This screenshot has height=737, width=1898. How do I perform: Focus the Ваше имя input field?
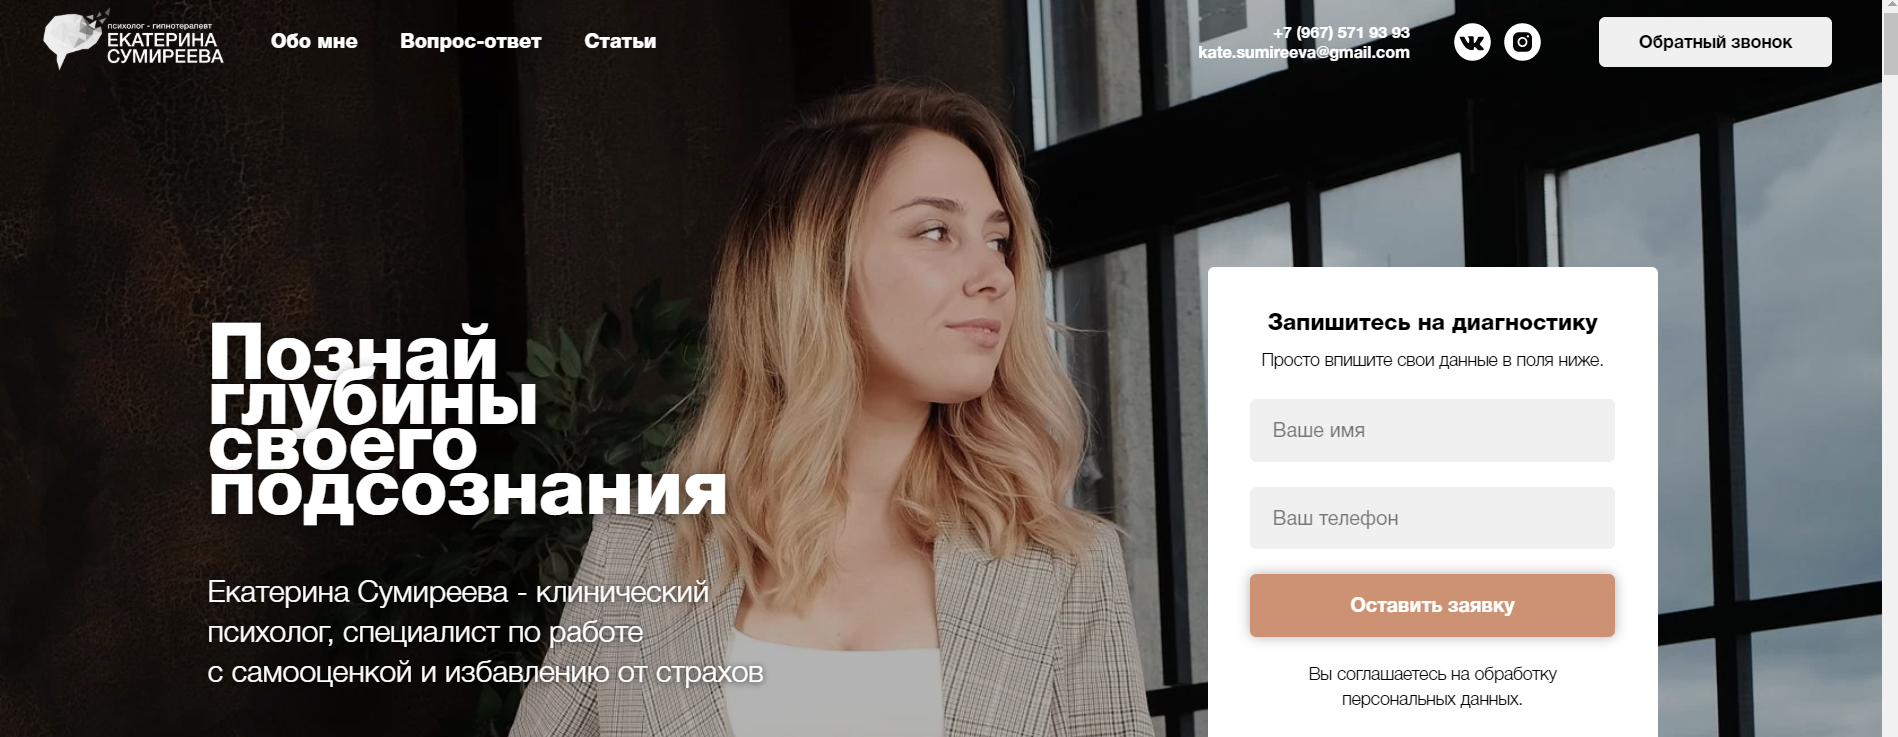point(1432,430)
